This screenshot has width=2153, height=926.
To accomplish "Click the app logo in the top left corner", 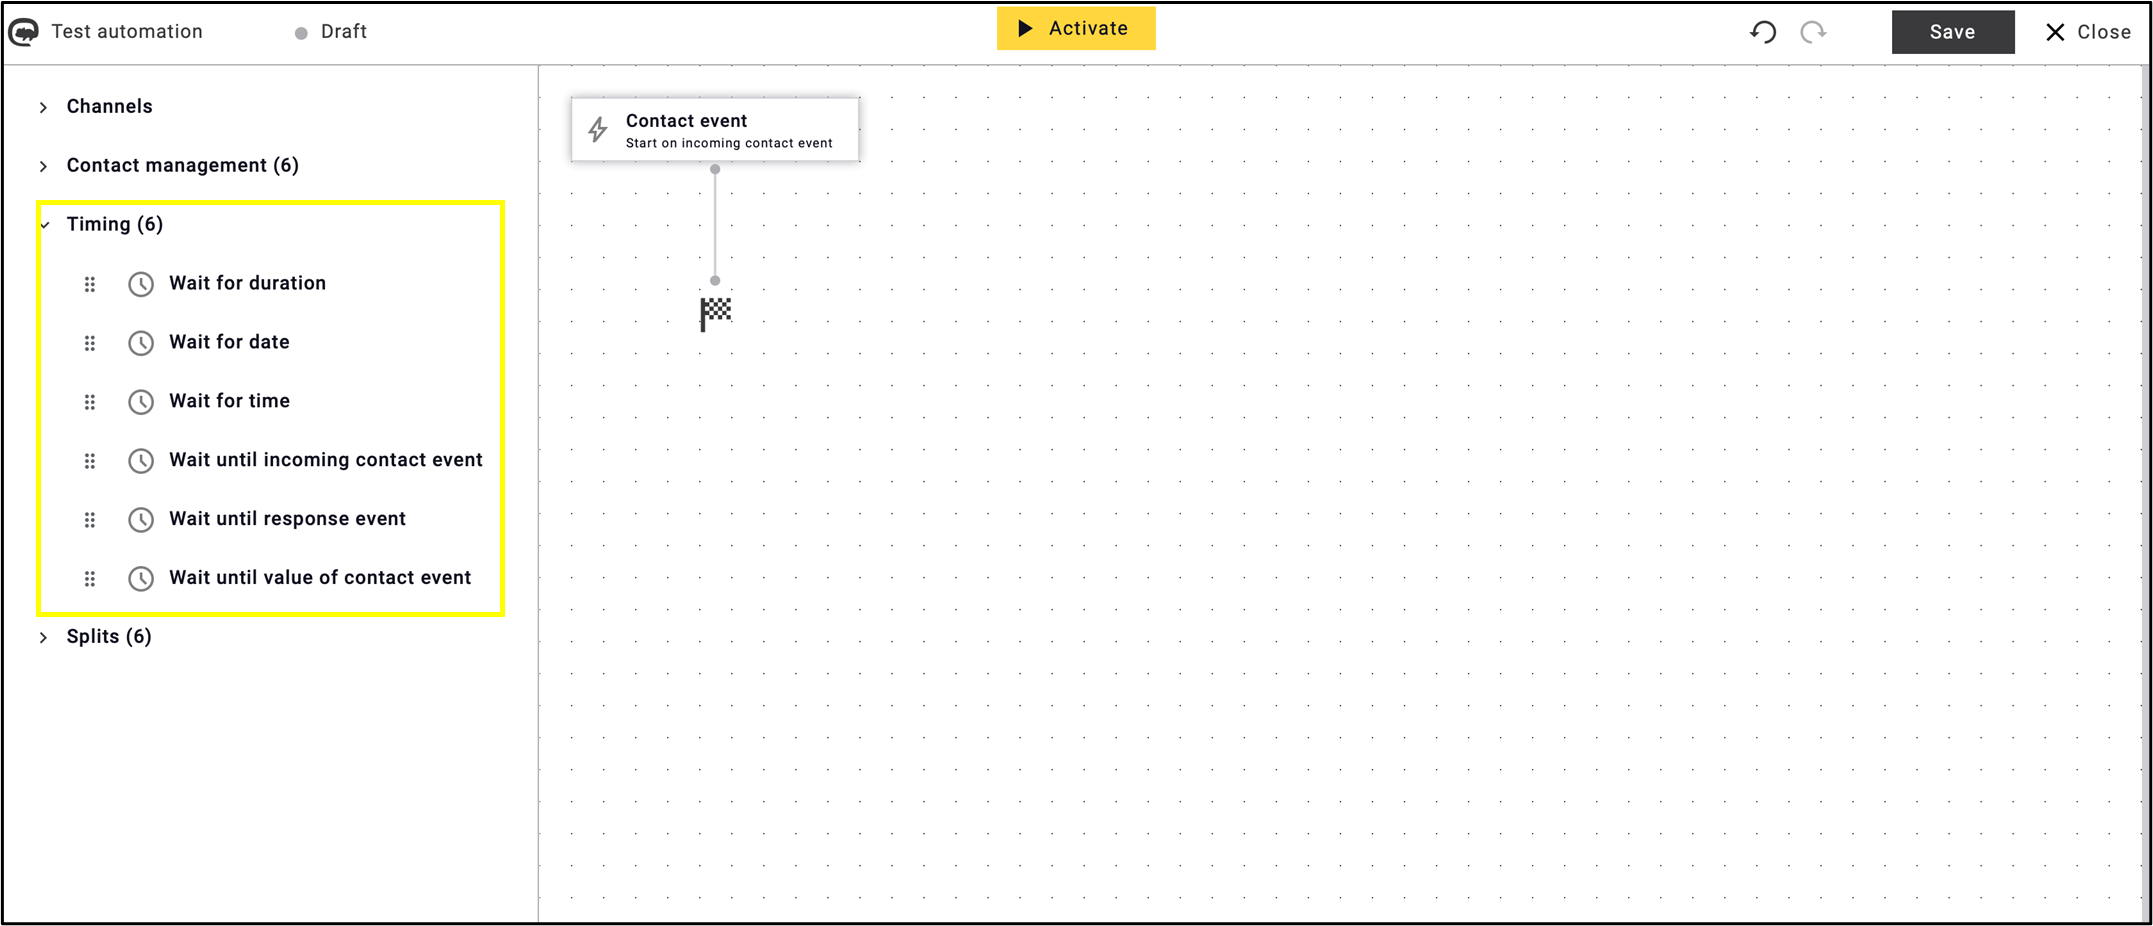I will (x=22, y=31).
